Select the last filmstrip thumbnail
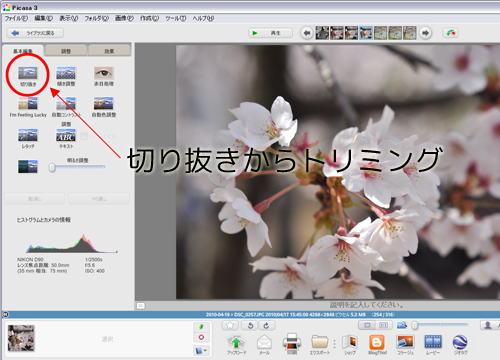 [x=410, y=33]
